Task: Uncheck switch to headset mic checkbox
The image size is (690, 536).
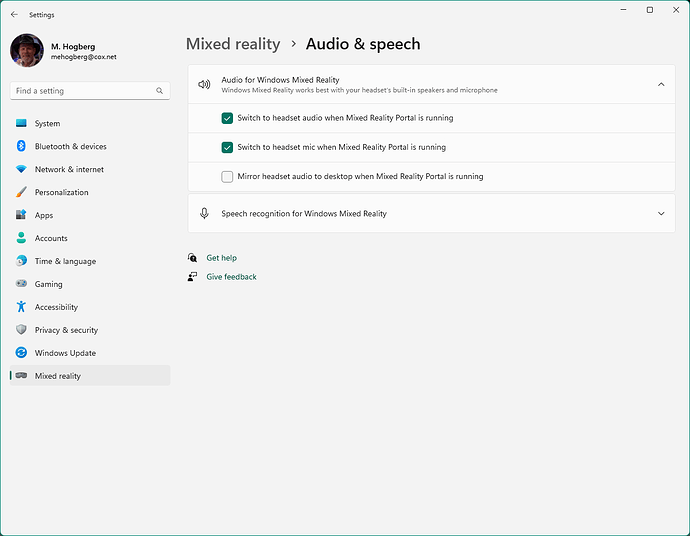Action: tap(227, 147)
